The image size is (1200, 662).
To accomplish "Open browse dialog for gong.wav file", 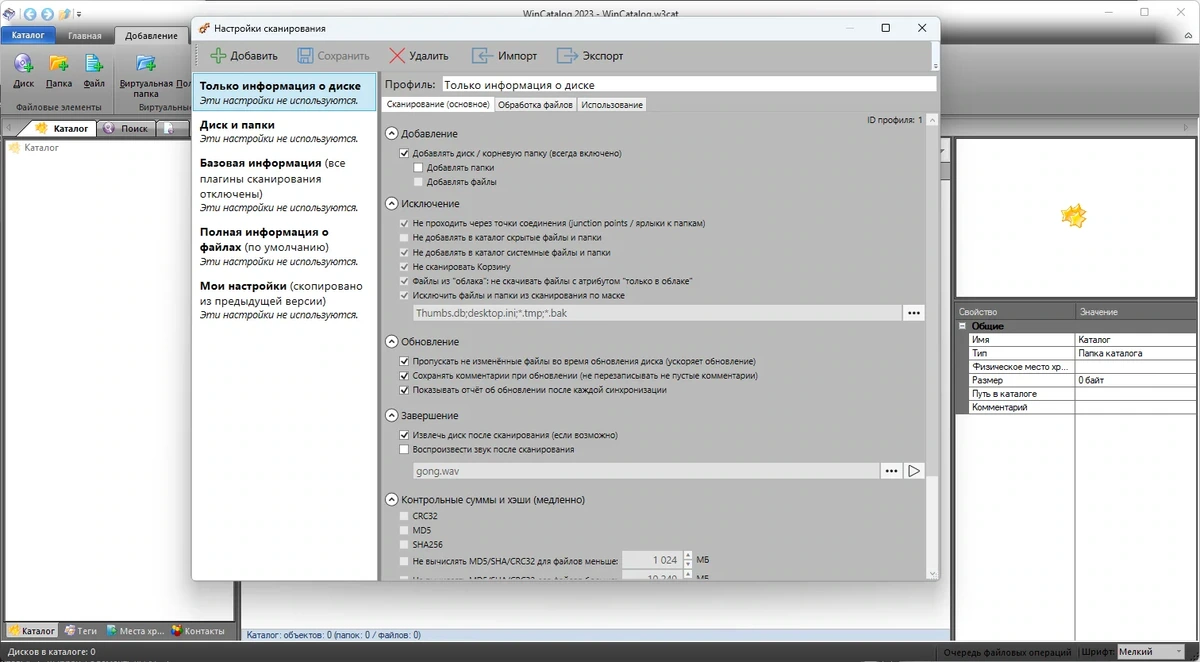I will [891, 471].
